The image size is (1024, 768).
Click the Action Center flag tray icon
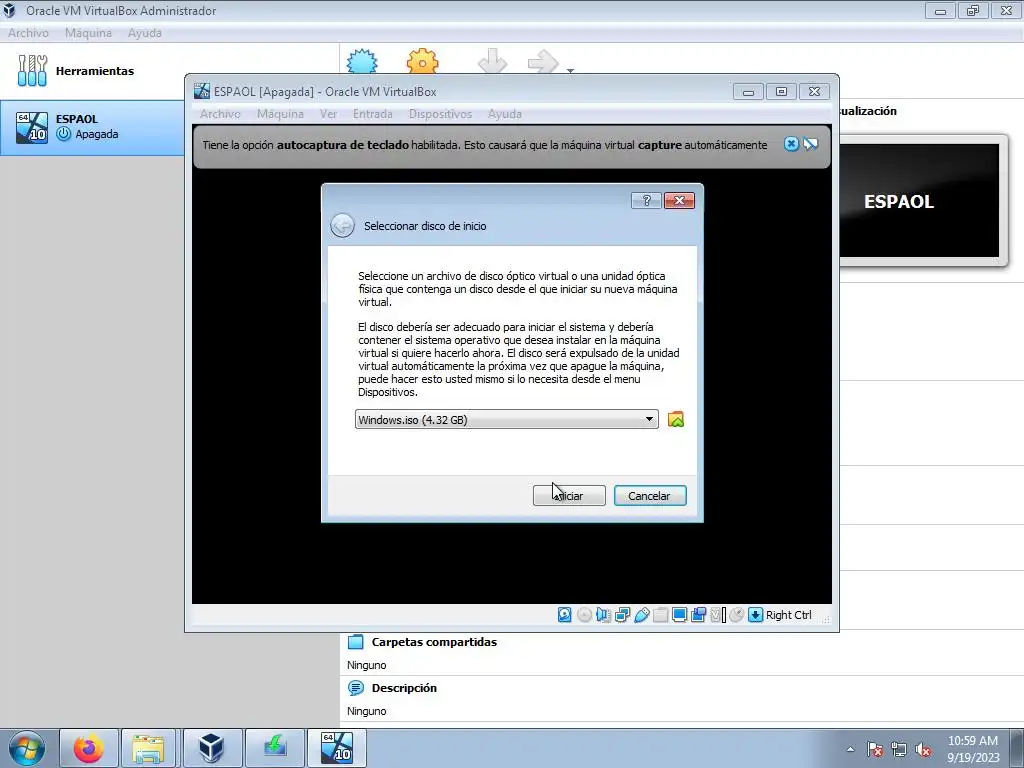coord(875,749)
